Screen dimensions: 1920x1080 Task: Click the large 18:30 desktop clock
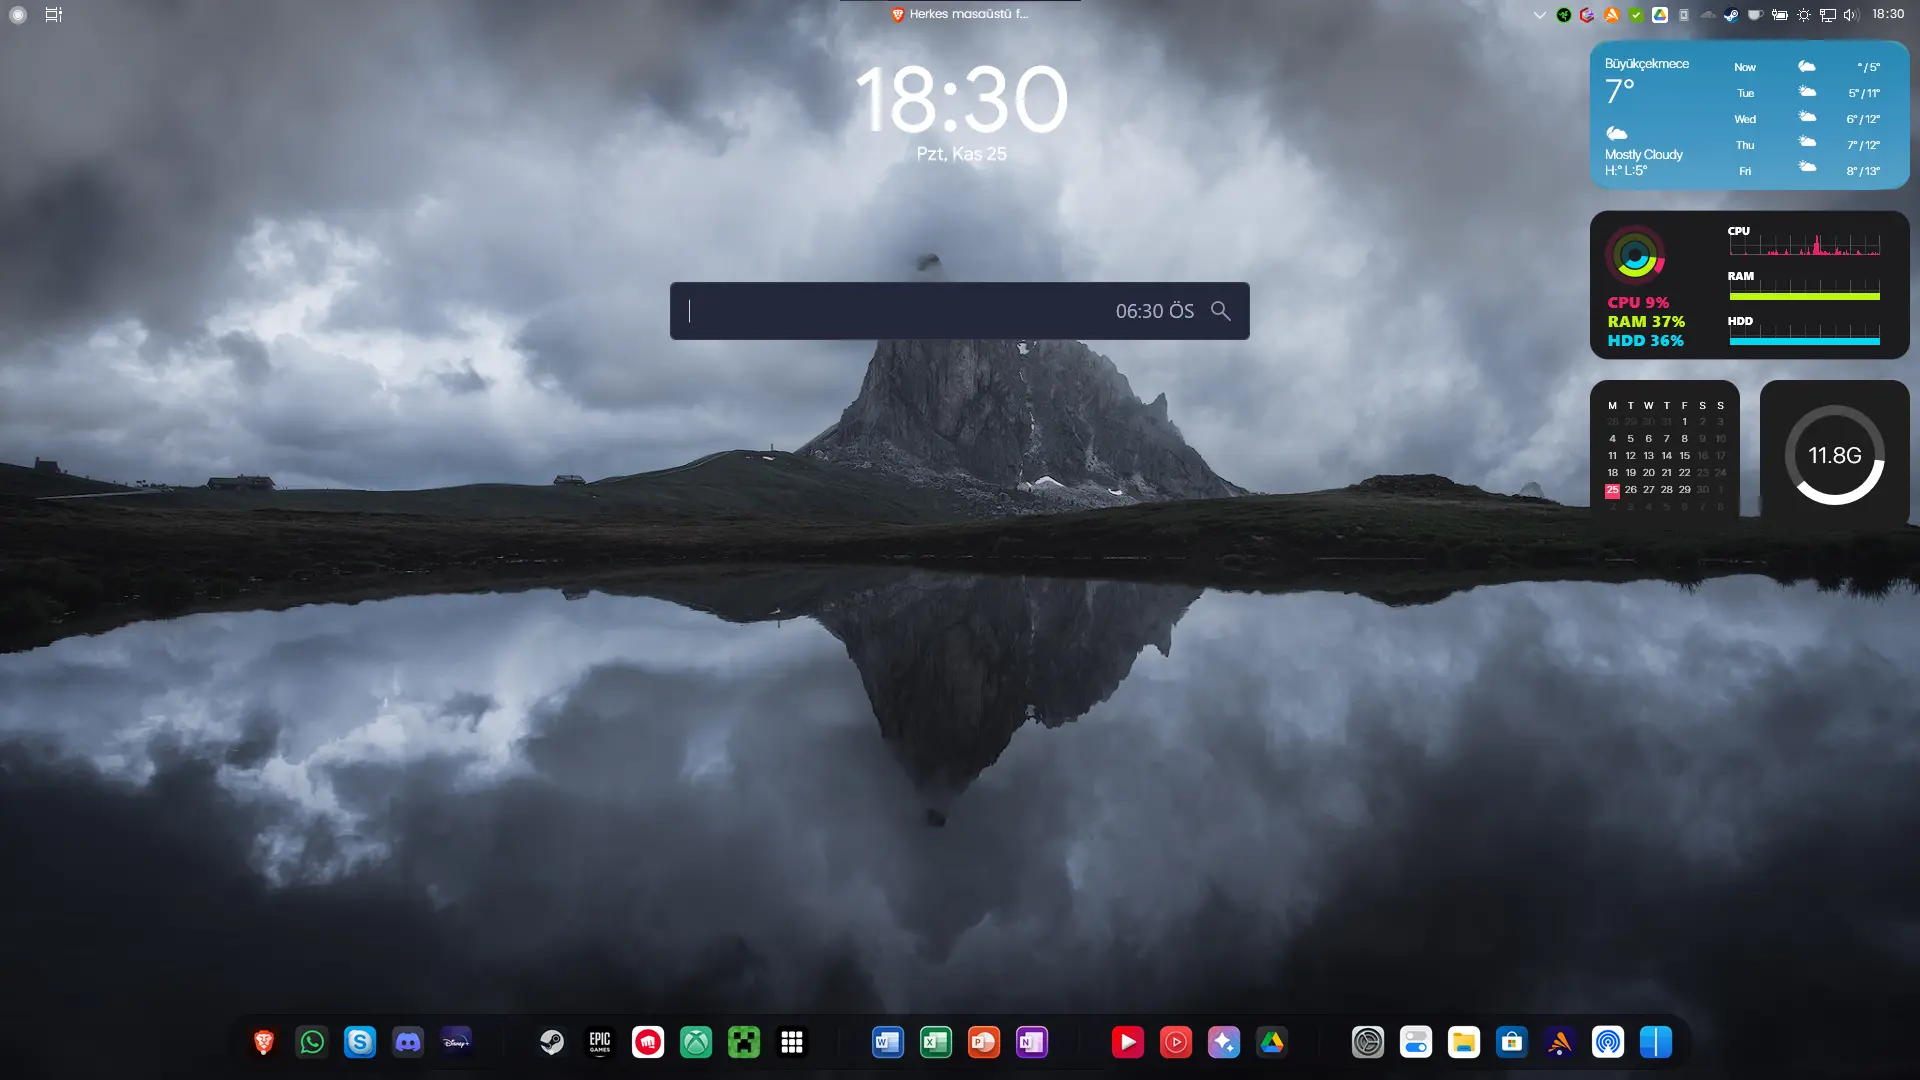[961, 100]
